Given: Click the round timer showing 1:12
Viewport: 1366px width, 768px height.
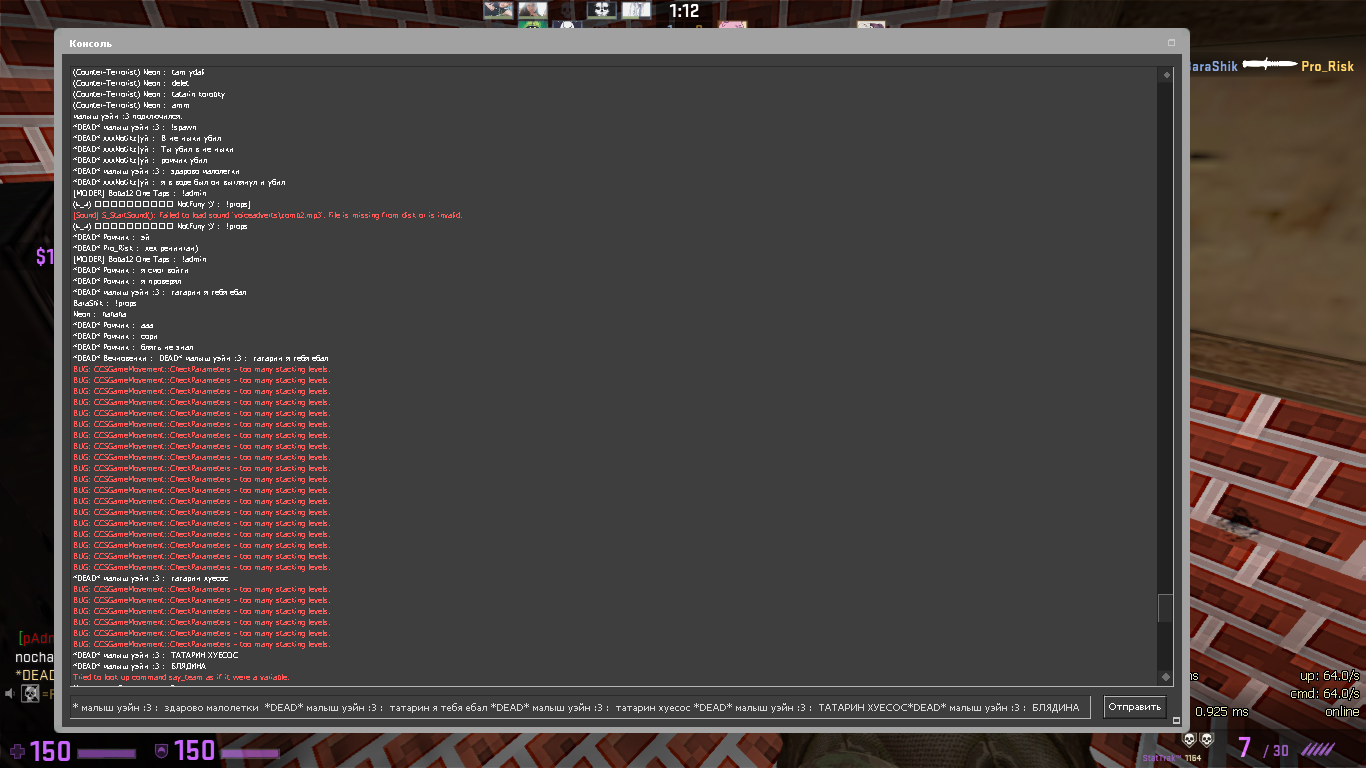Looking at the screenshot, I should point(684,11).
